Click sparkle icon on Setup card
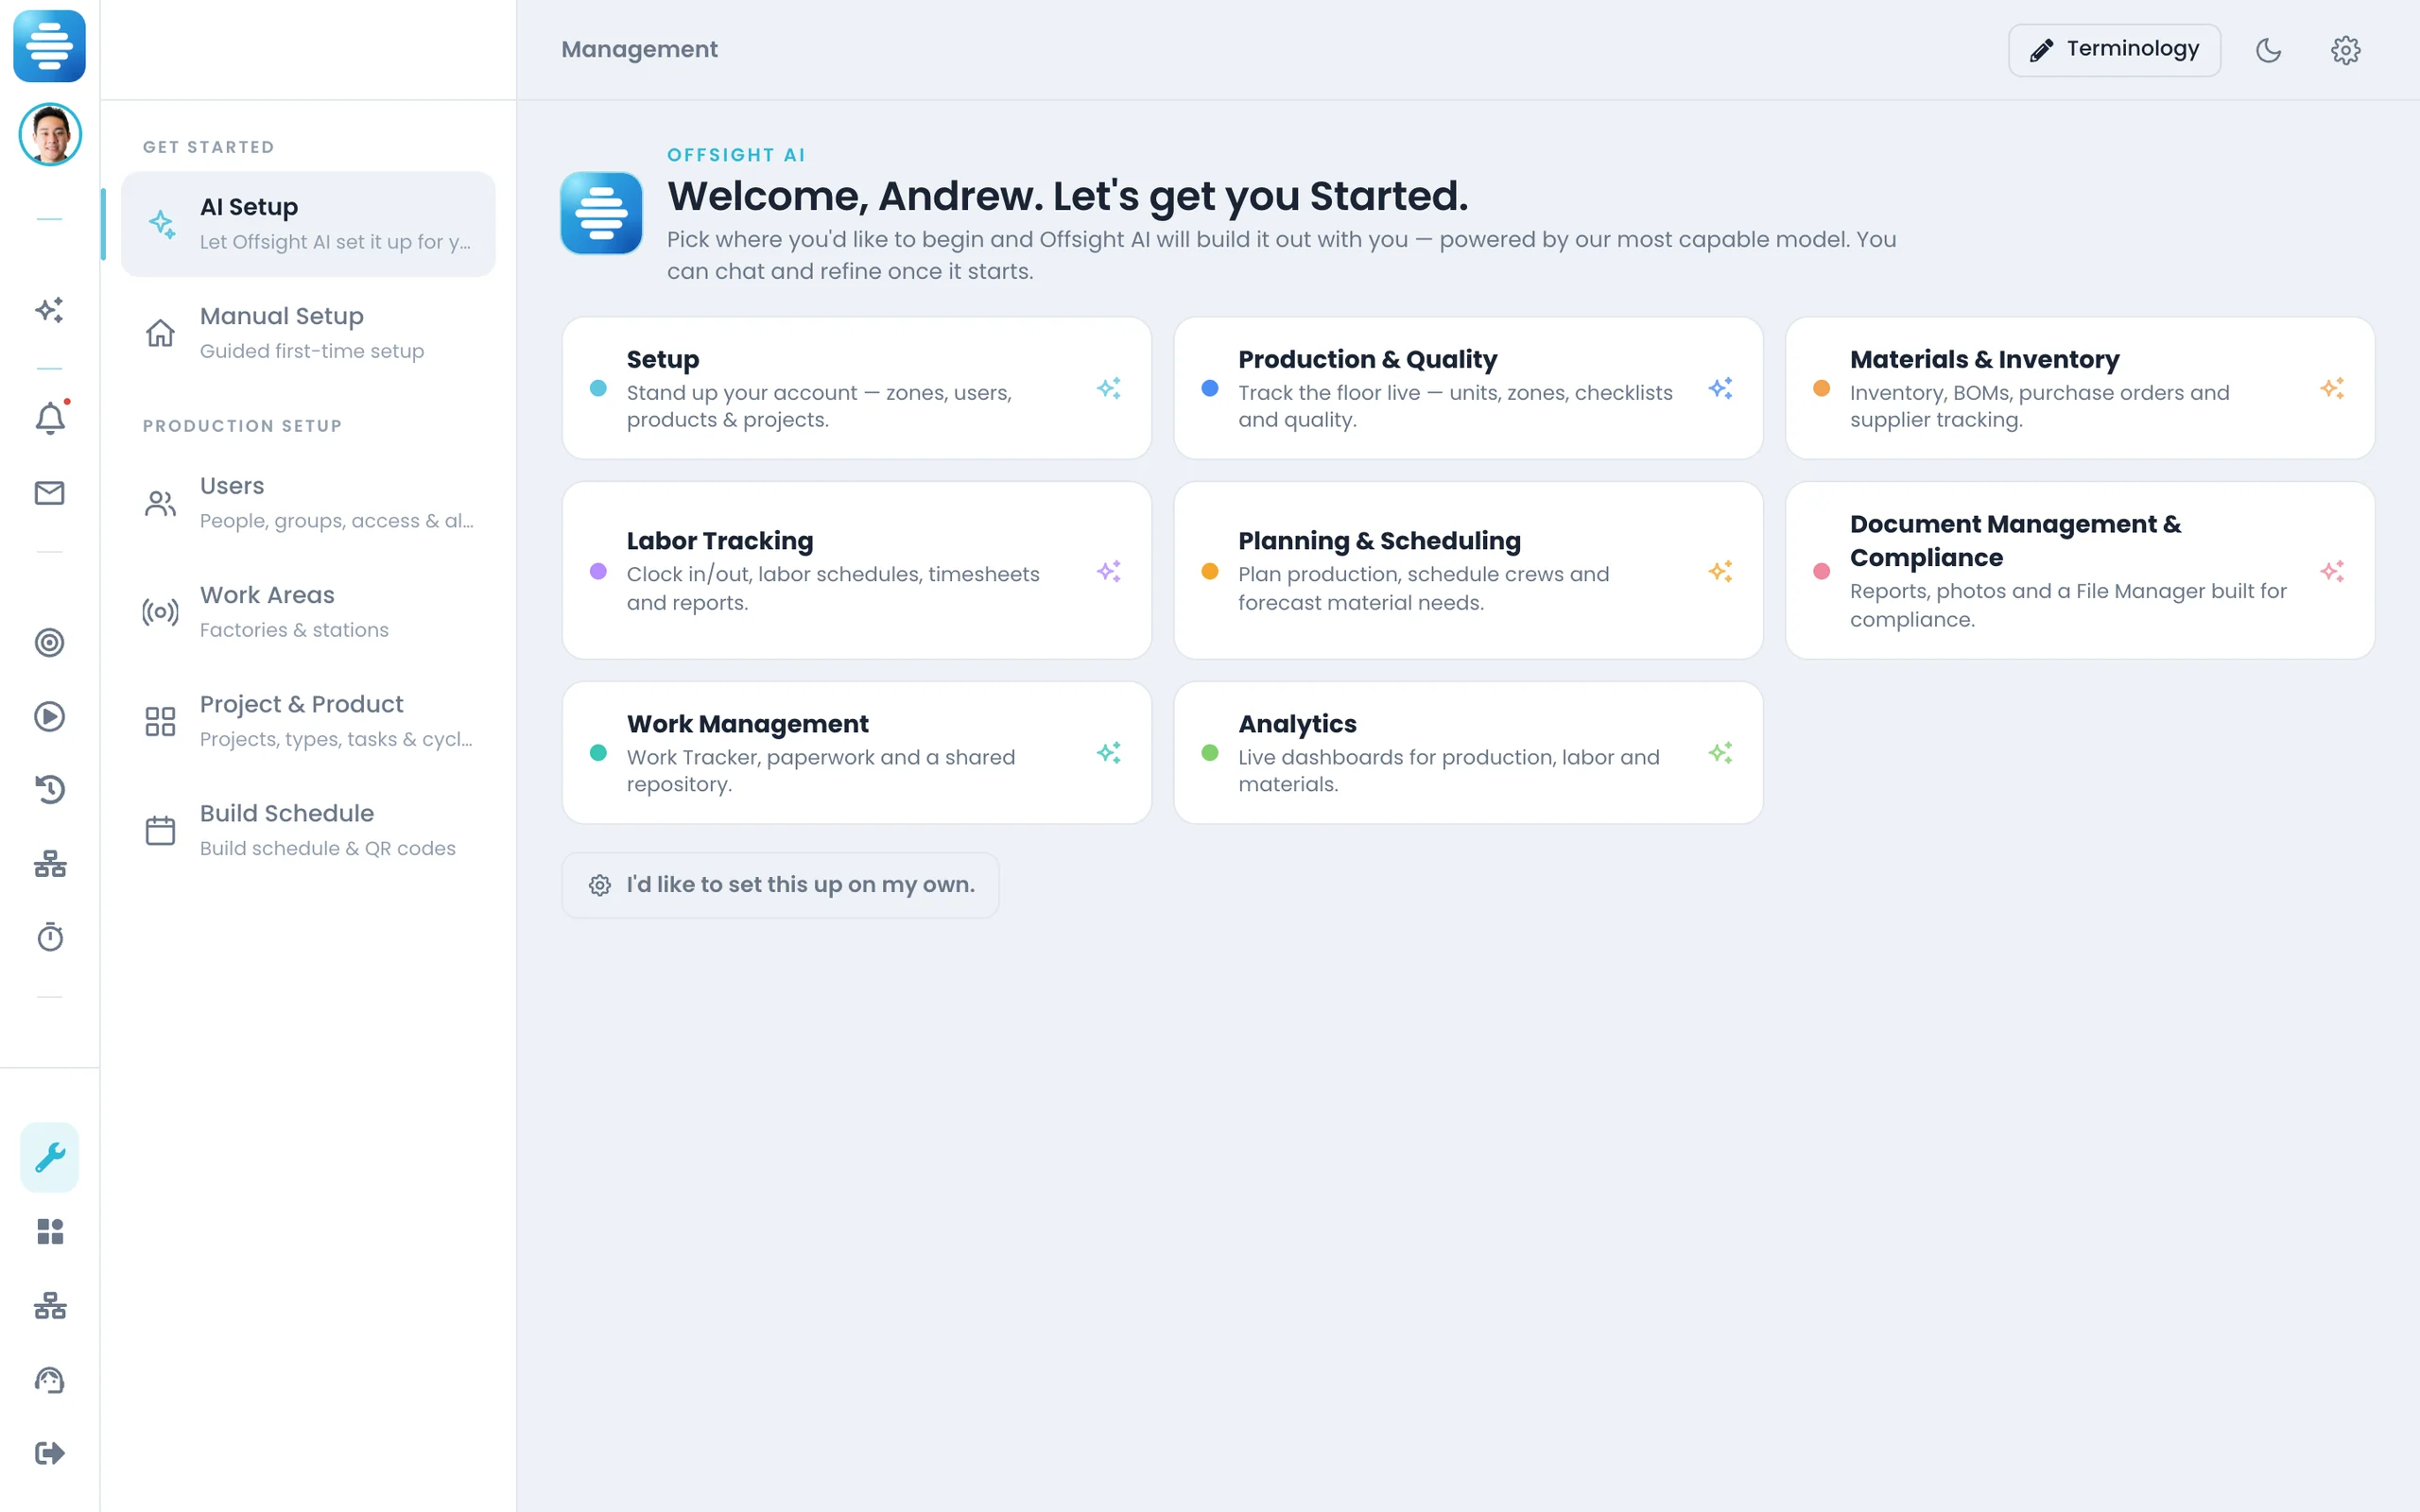 pyautogui.click(x=1108, y=388)
